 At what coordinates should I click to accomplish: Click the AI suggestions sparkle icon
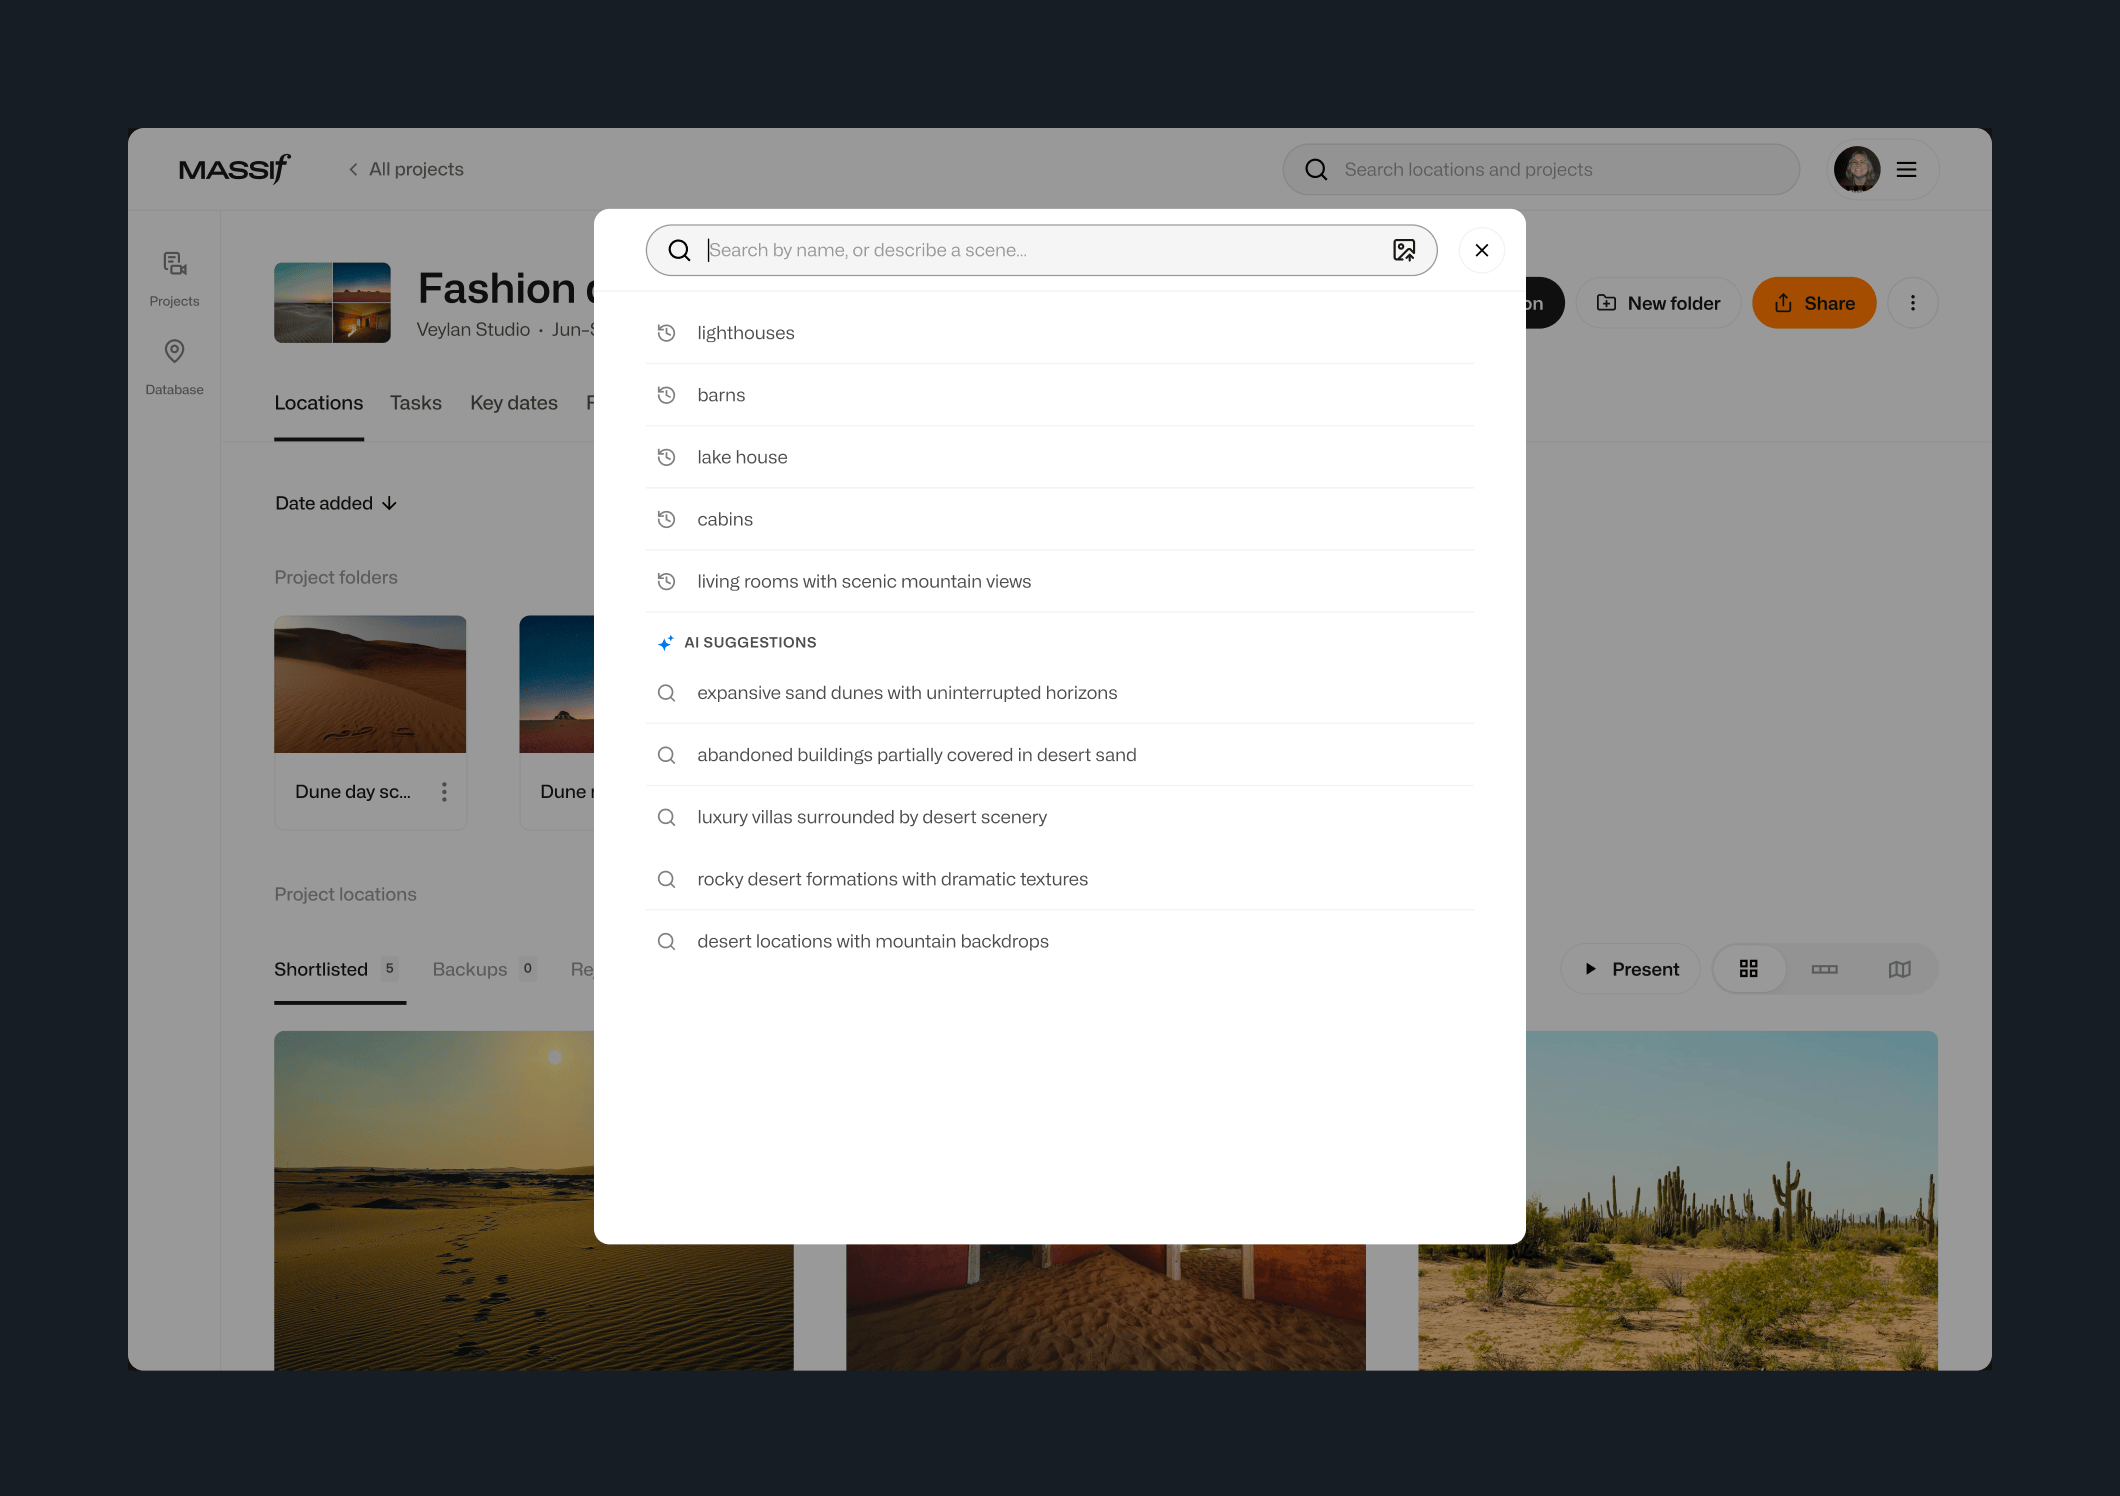pyautogui.click(x=665, y=643)
